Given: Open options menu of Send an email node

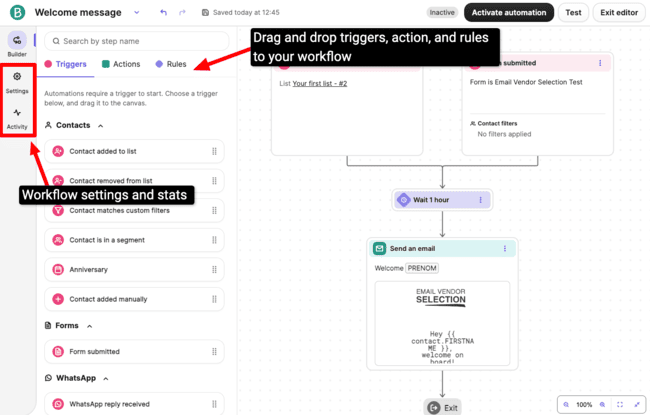Looking at the screenshot, I should coord(504,248).
